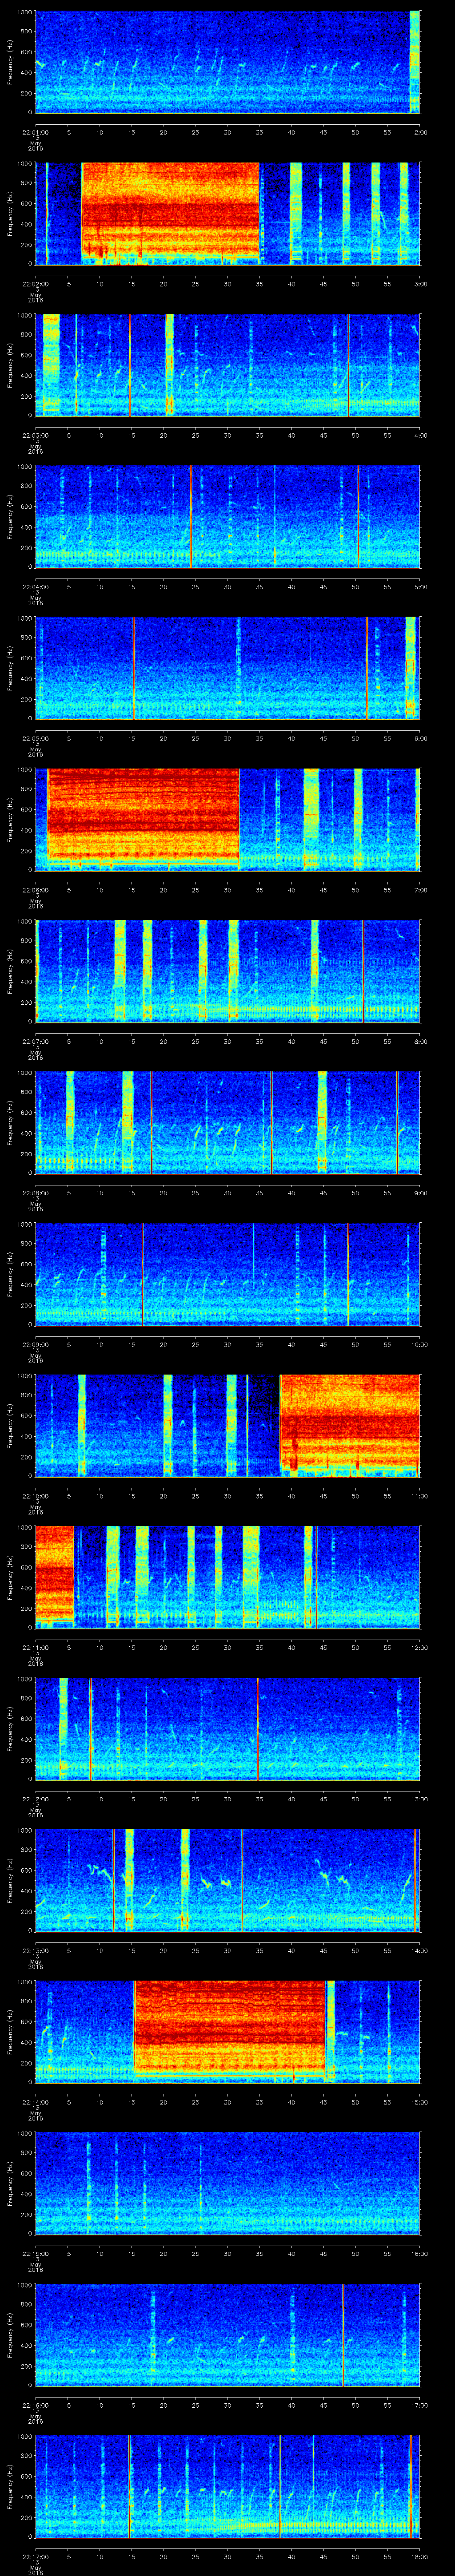Select the spectrogram panel starting at 22:05:00
Image resolution: width=455 pixels, height=2576 pixels.
point(227,668)
